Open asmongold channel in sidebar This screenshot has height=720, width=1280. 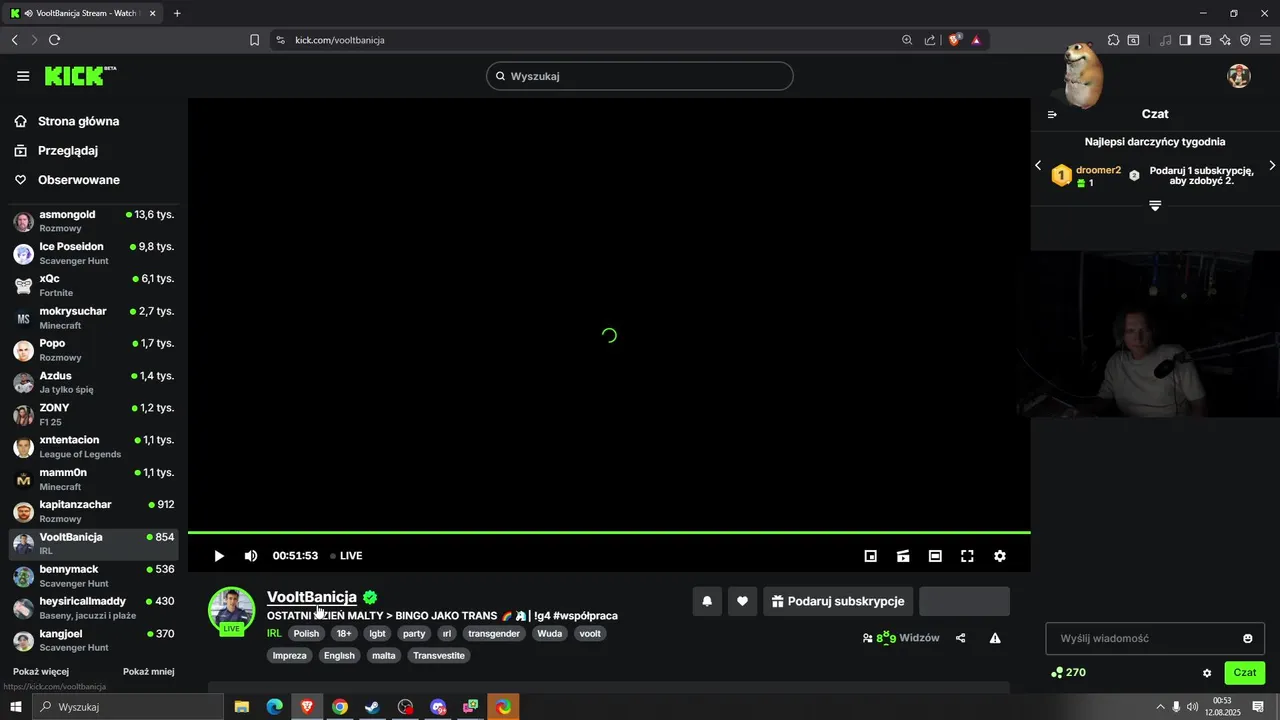tap(94, 221)
